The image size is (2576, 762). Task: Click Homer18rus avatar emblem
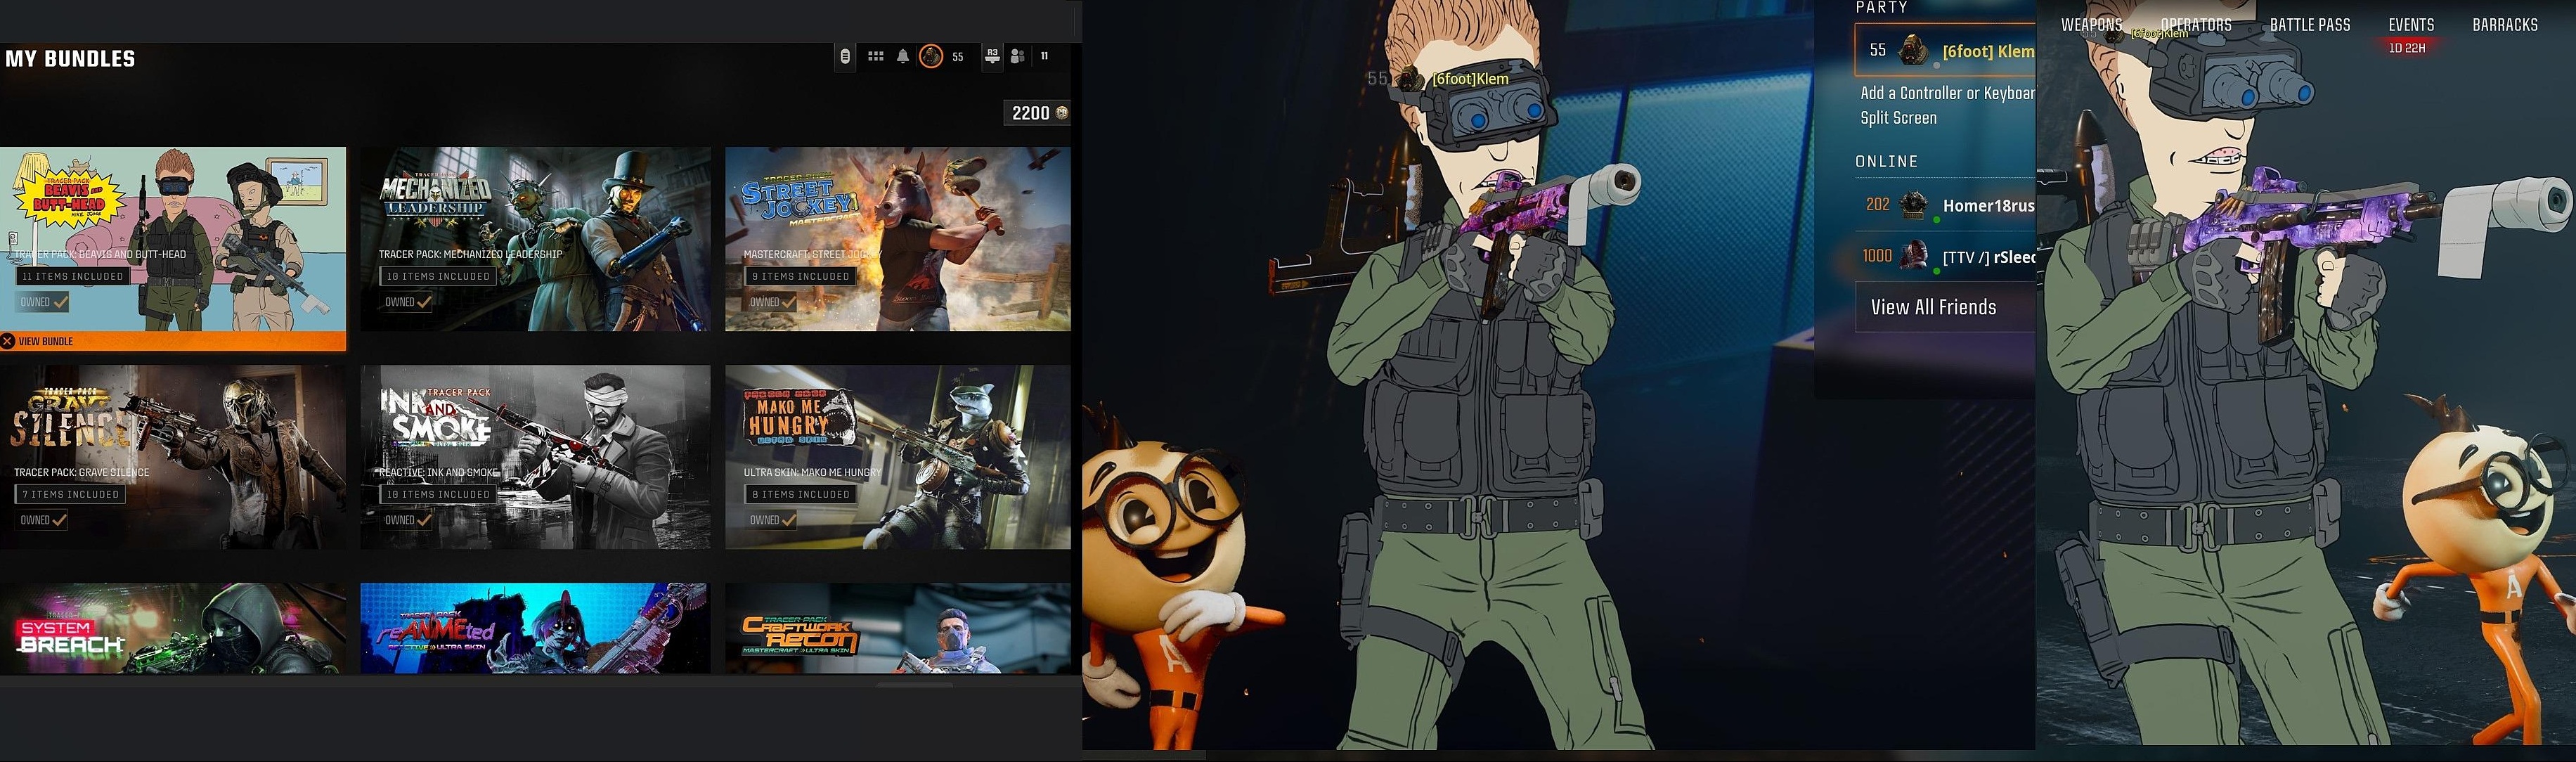1913,205
